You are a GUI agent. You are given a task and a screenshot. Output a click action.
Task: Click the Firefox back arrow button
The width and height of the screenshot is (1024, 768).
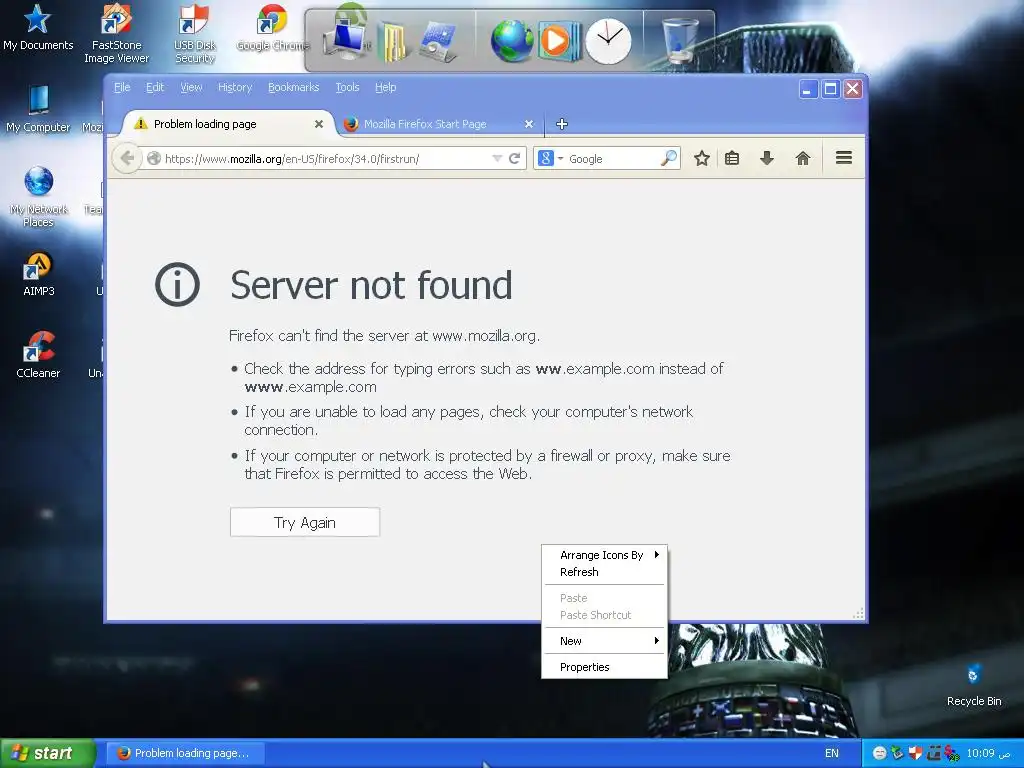coord(127,158)
